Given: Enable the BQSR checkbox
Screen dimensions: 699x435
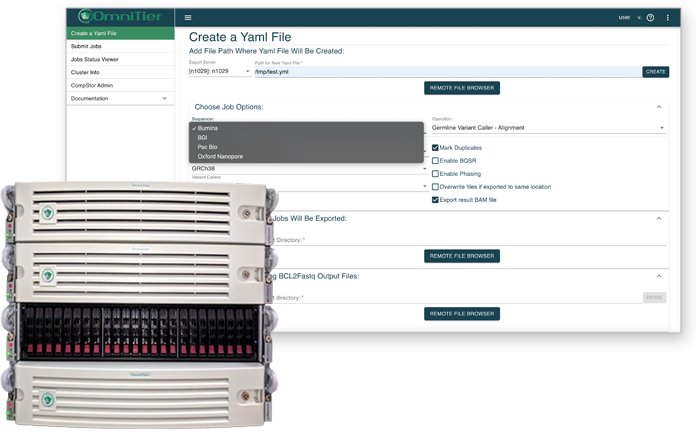Looking at the screenshot, I should click(435, 161).
